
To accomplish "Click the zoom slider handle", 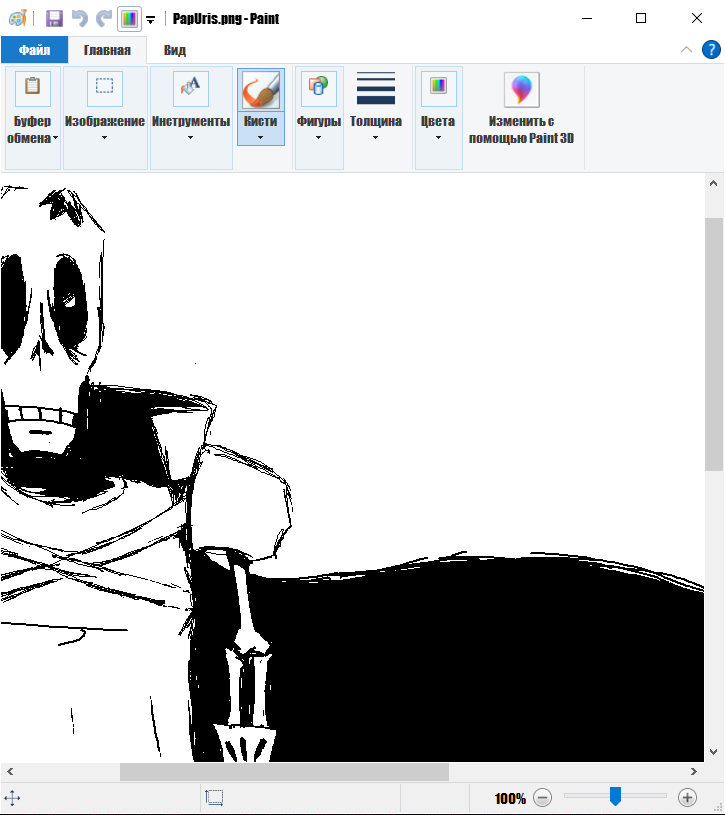I will (615, 796).
